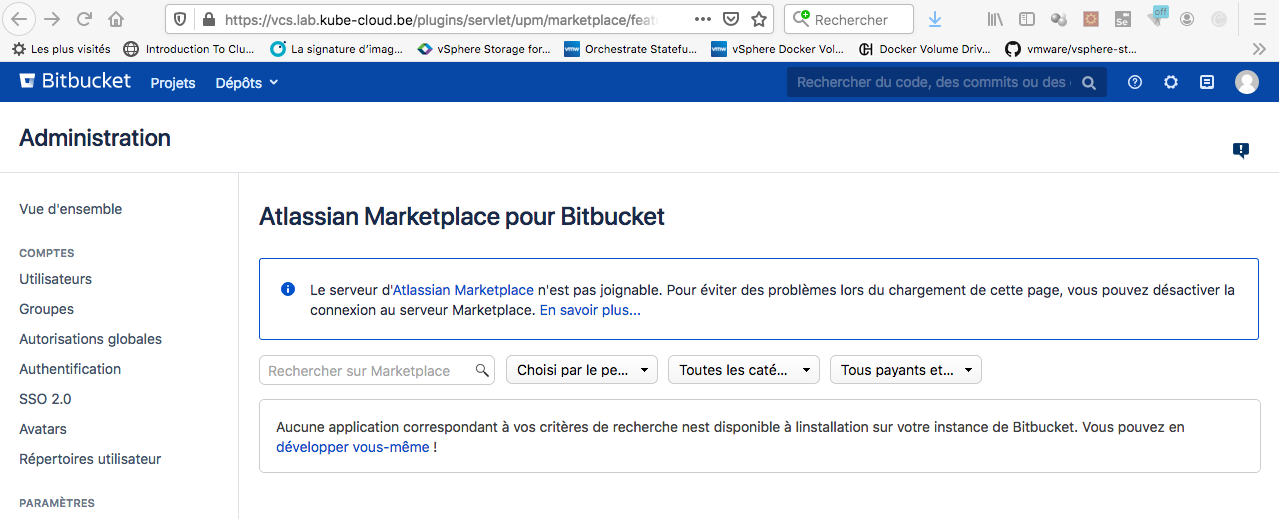This screenshot has height=519, width=1279.
Task: Toggle the Firefox sidebar icon
Action: 1027,19
